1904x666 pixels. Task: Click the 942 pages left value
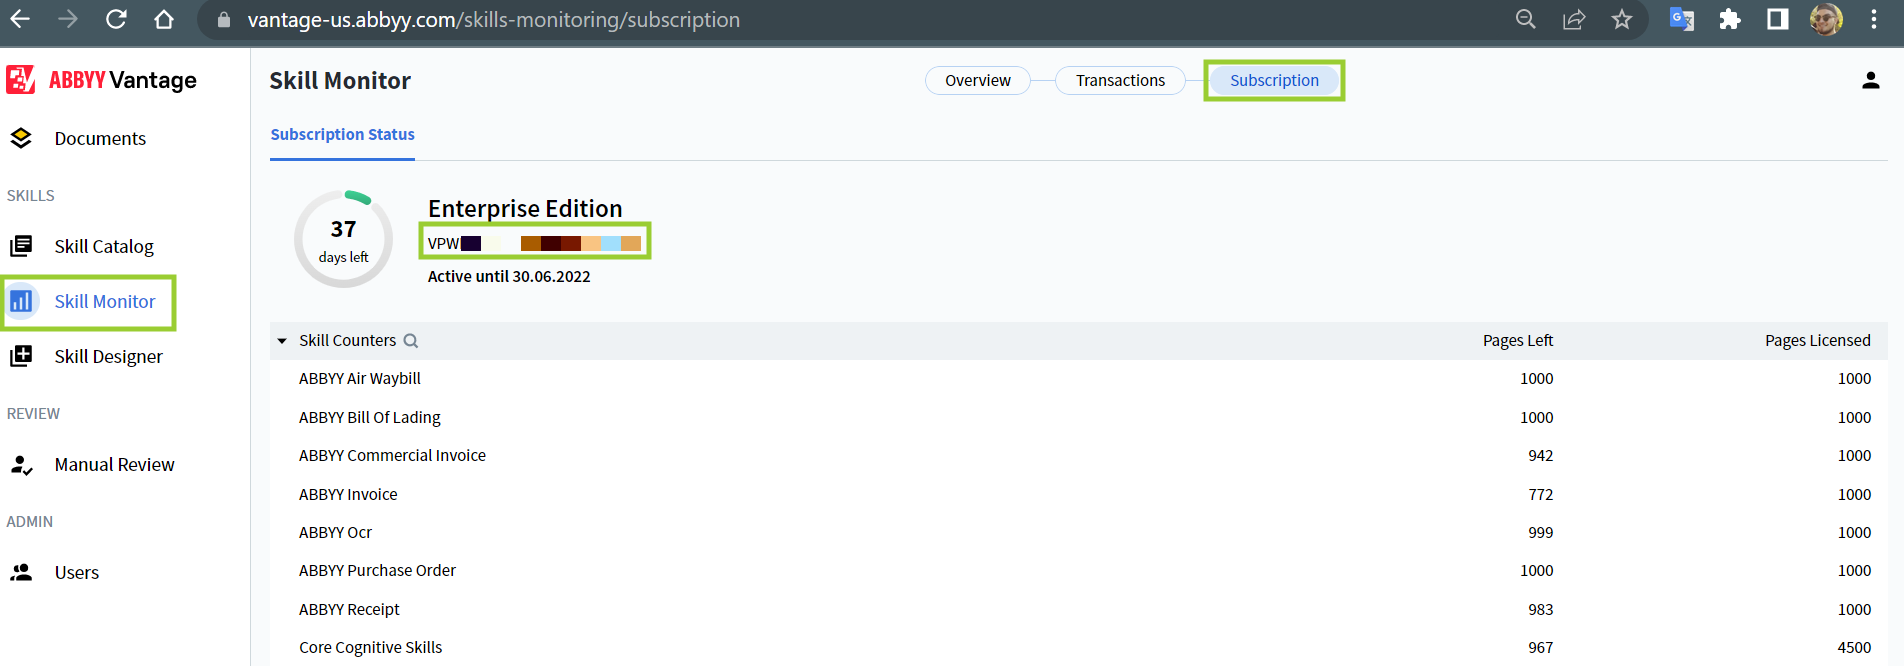1540,455
